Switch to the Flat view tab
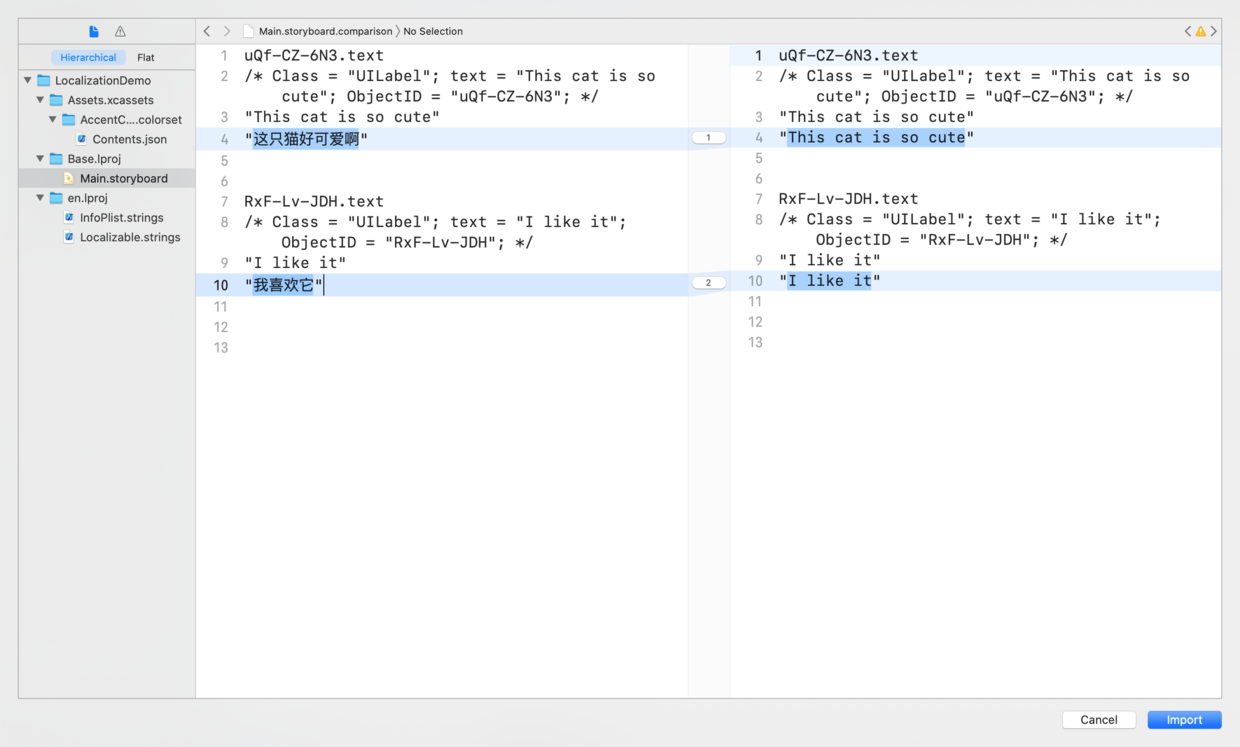 point(146,58)
